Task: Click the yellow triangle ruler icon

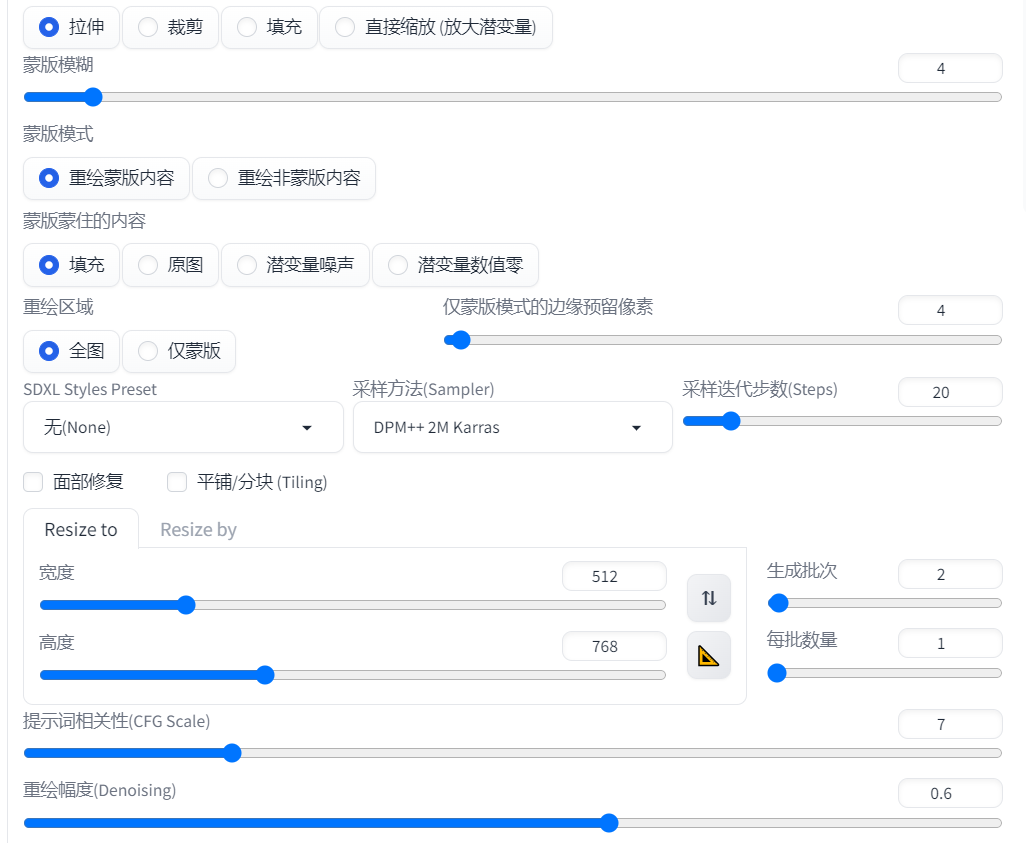Action: (709, 655)
